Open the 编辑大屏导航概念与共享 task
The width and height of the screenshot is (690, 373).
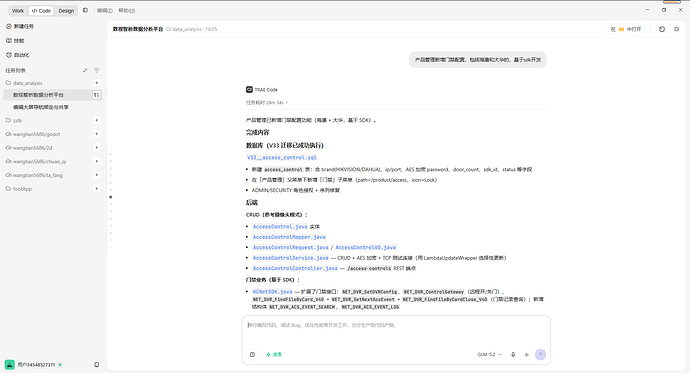(41, 107)
